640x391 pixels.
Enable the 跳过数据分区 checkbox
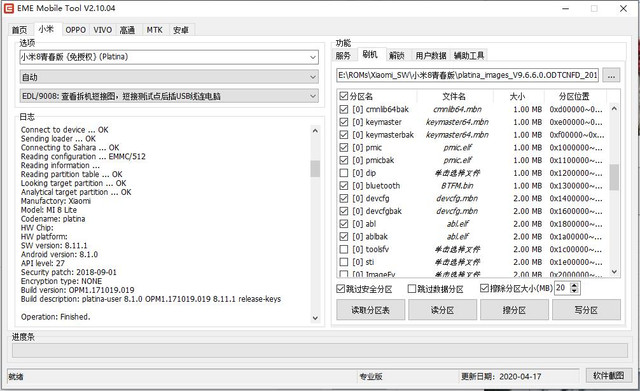point(412,289)
